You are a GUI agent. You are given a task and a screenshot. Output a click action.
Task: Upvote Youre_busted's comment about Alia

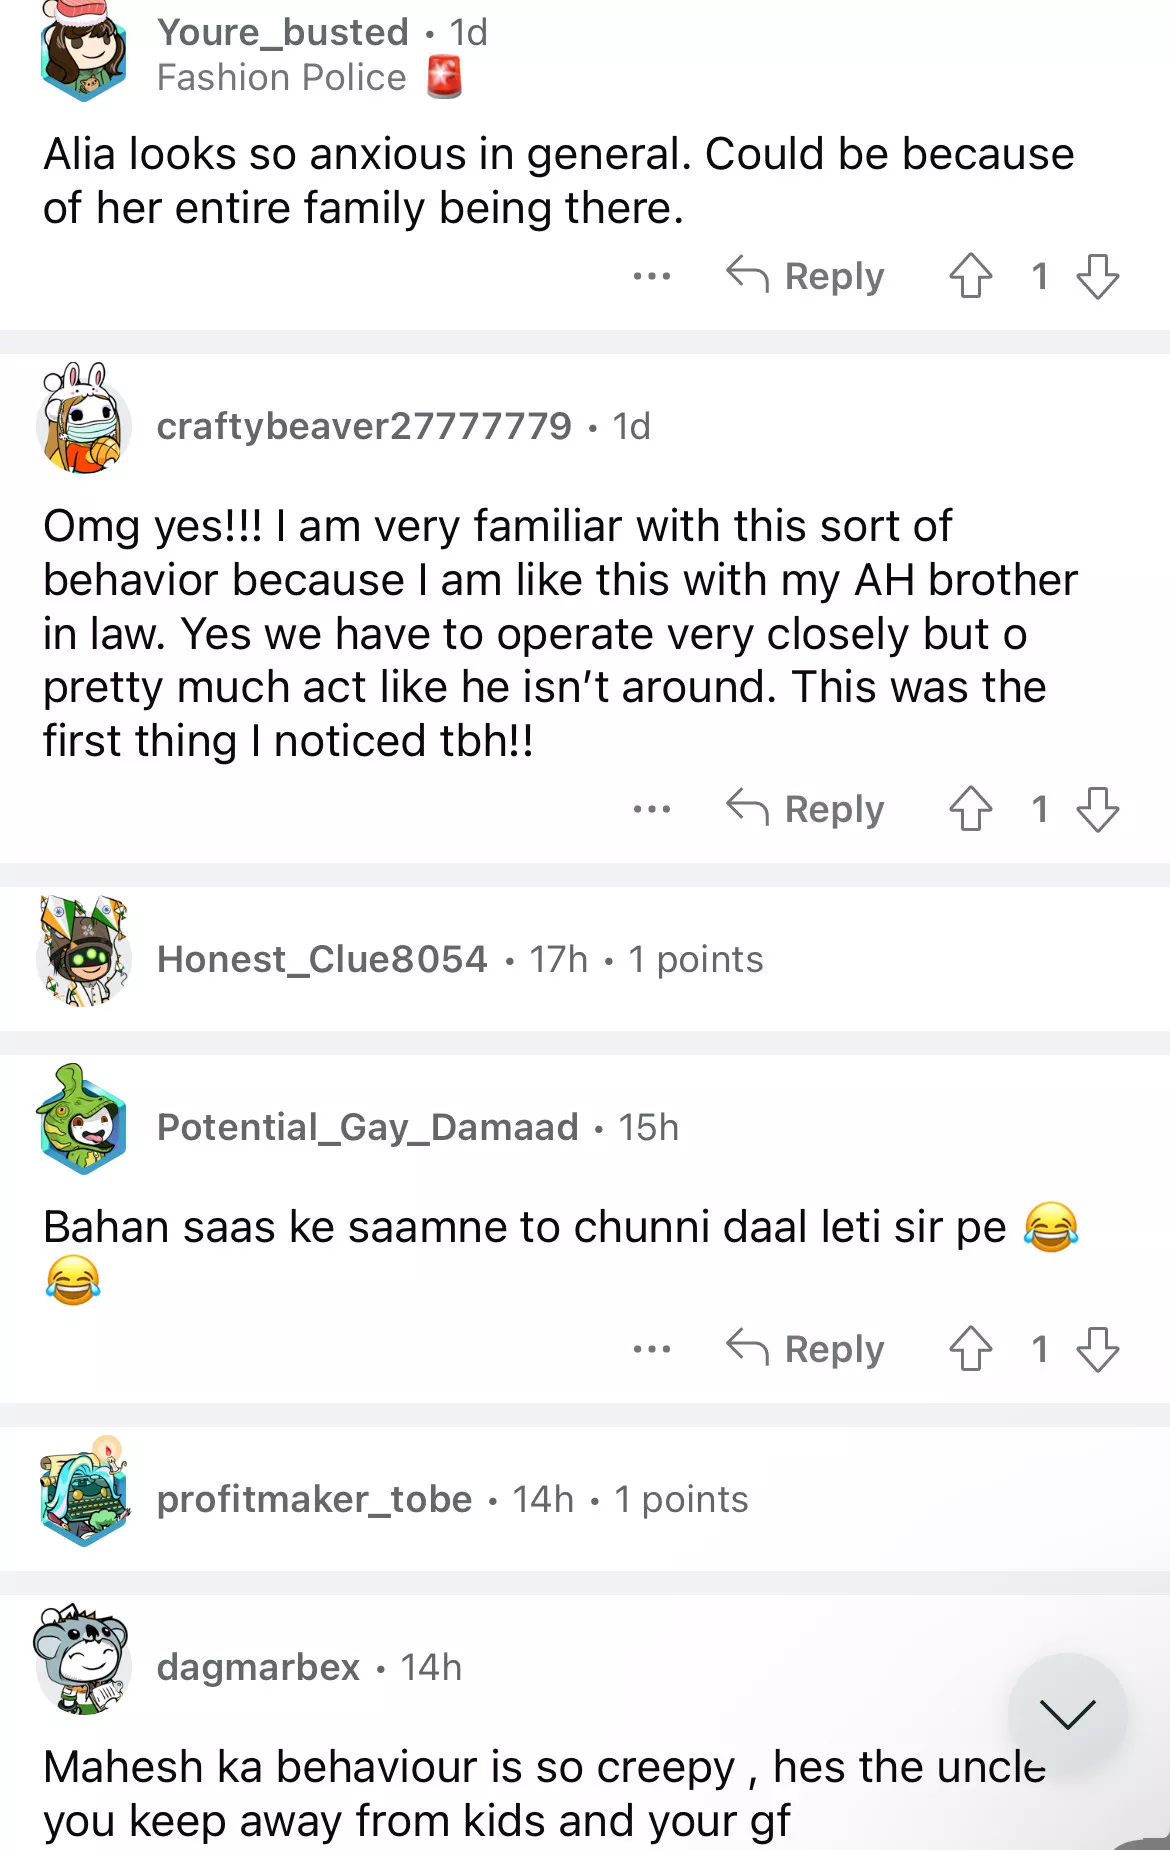pos(970,276)
